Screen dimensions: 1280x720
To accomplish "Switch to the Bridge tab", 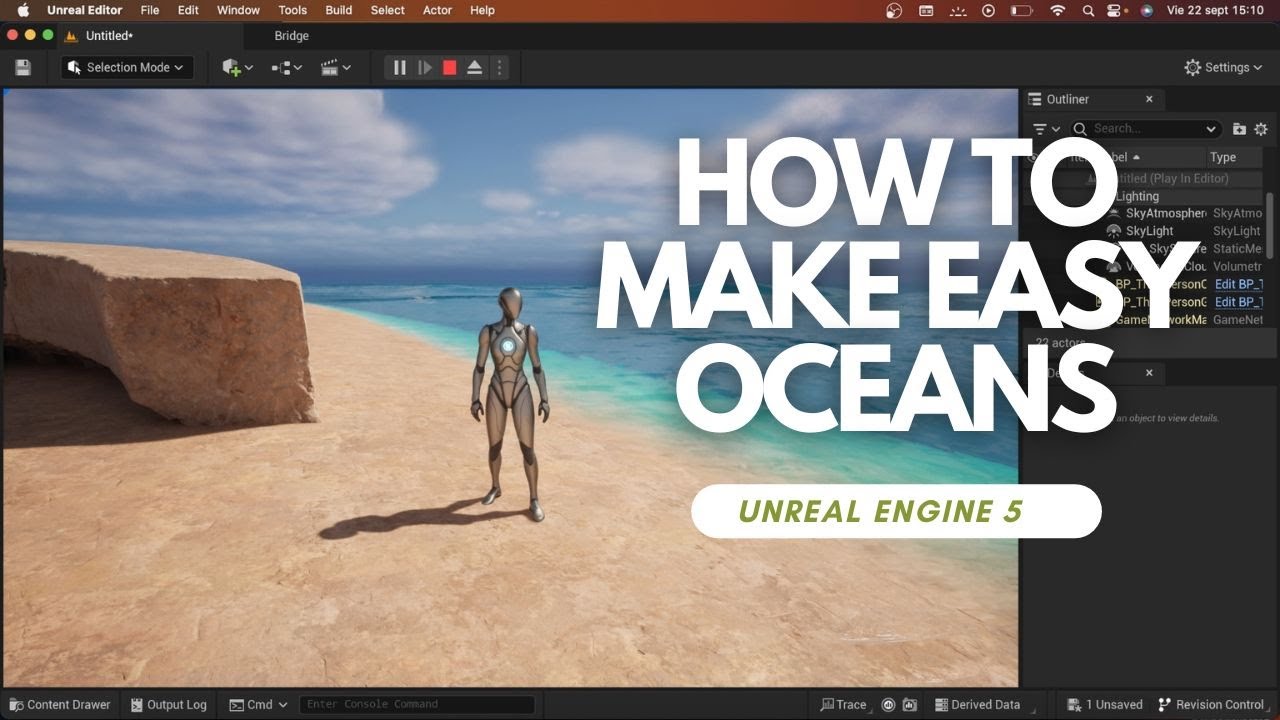I will 292,35.
